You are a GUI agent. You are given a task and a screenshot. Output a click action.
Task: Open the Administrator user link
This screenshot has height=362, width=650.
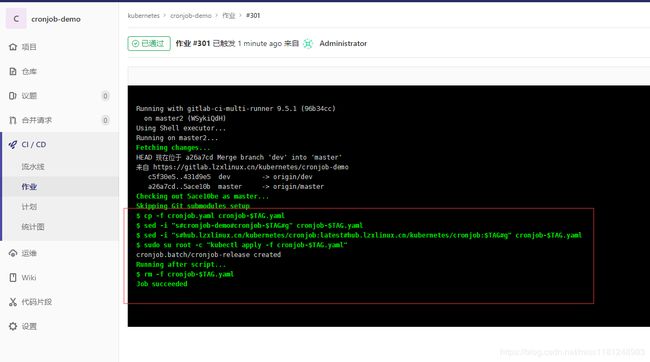click(x=343, y=44)
